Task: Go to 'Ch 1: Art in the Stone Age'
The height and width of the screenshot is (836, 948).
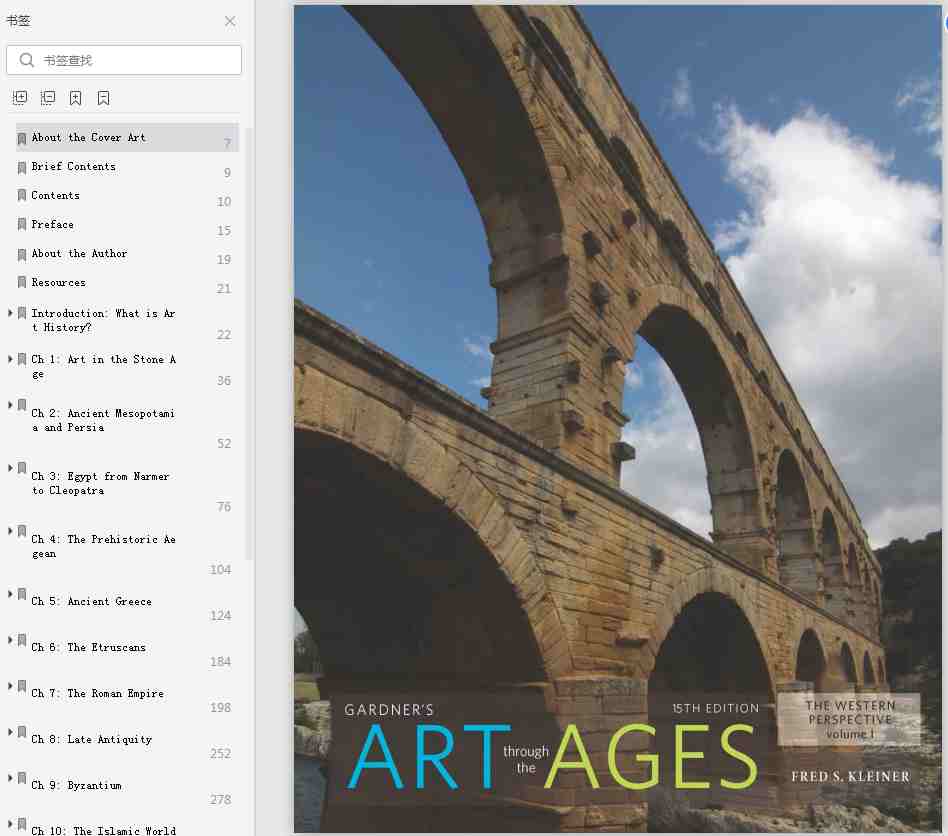Action: (103, 366)
